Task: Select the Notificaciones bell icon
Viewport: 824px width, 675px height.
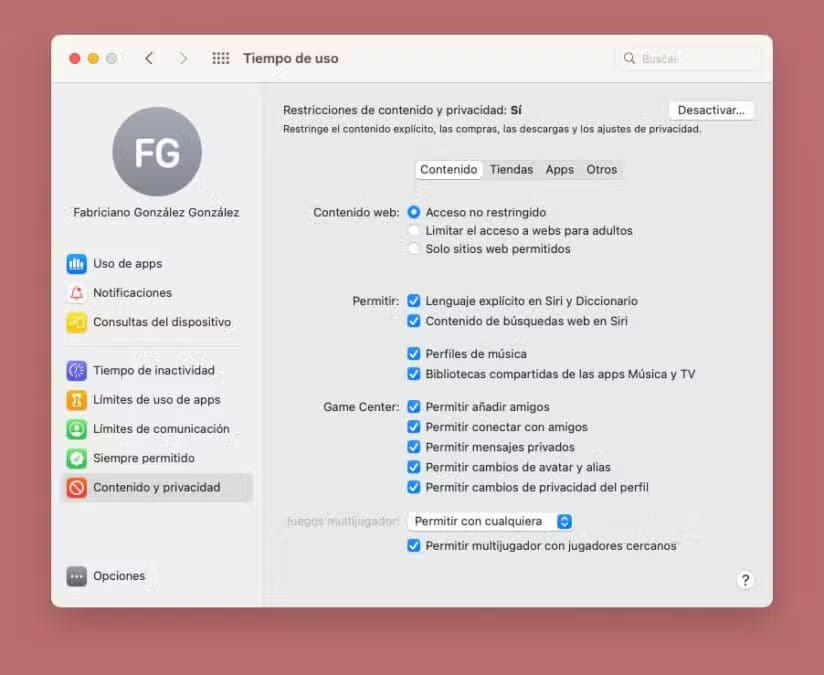Action: 77,293
